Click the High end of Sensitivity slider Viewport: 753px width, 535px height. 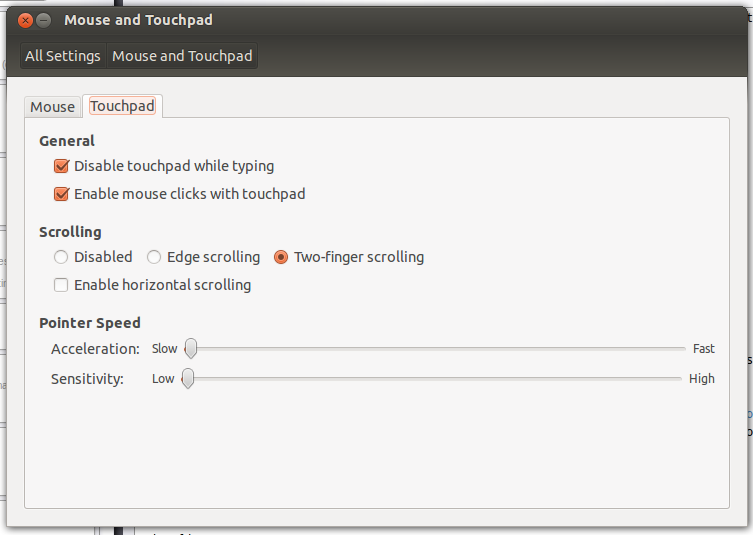tap(702, 378)
